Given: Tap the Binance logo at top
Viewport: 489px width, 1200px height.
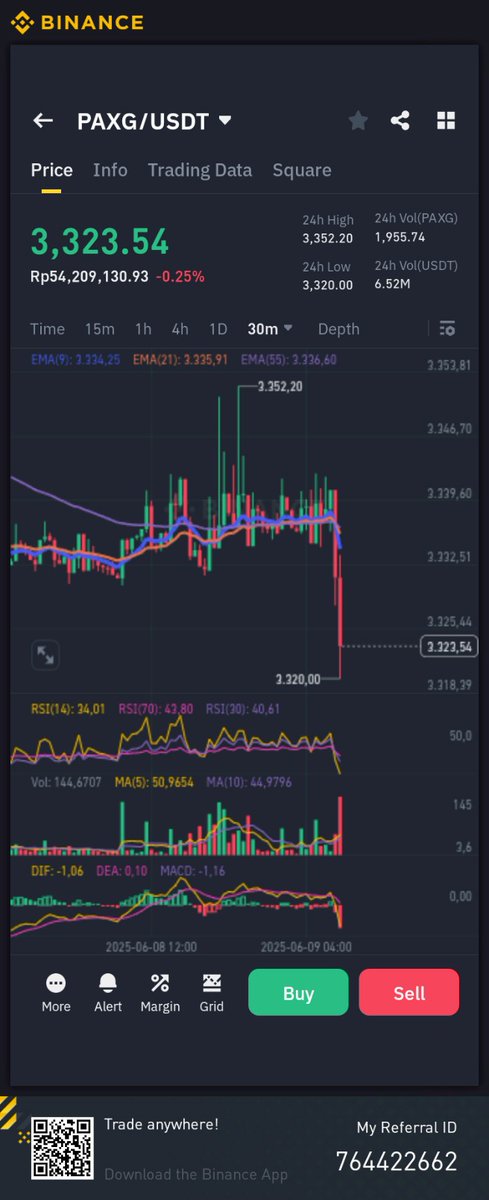Looking at the screenshot, I should pyautogui.click(x=77, y=22).
